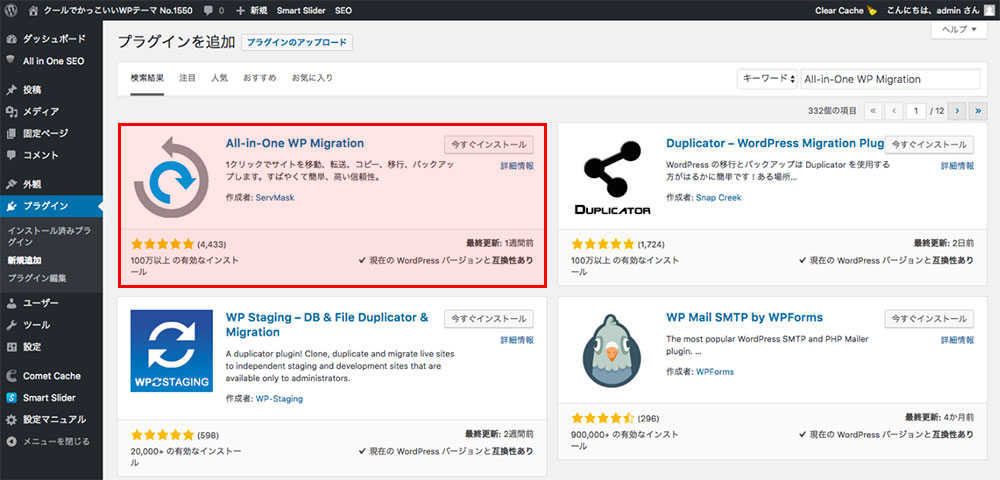Click the plus icon next to 新規
1000x480 pixels.
240,11
